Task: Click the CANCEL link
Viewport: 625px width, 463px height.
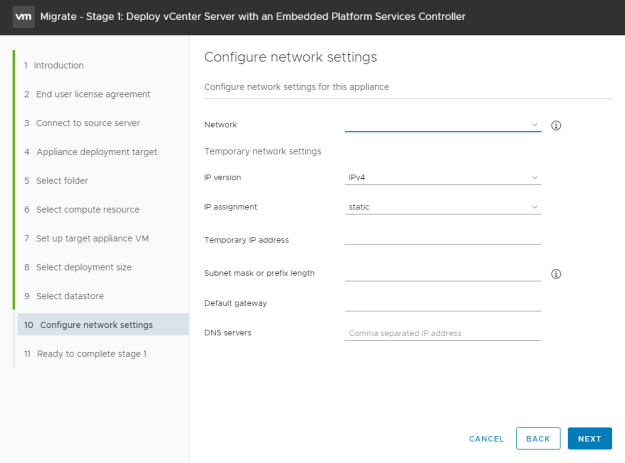Action: point(486,439)
